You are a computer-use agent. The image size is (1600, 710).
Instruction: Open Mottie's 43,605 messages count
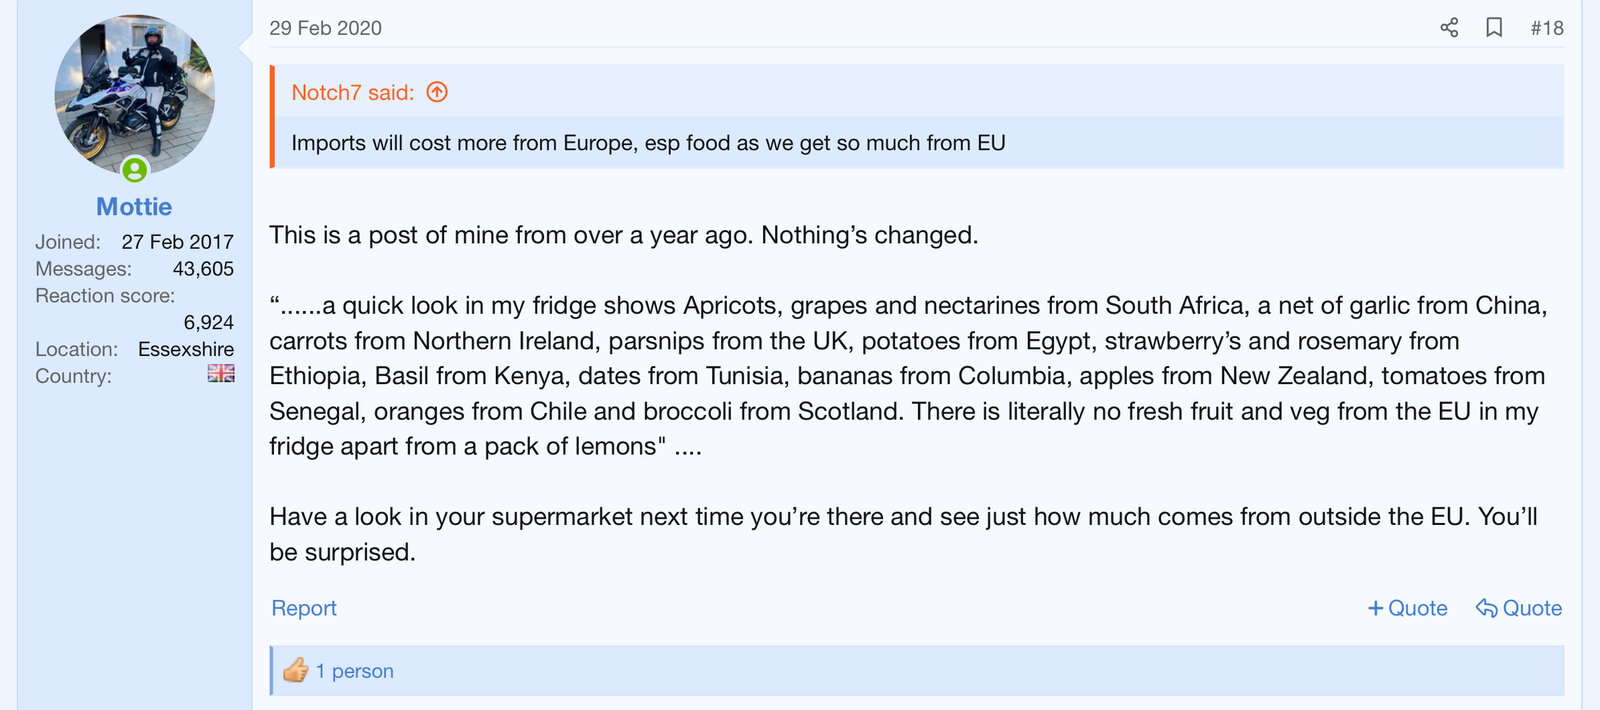coord(203,269)
